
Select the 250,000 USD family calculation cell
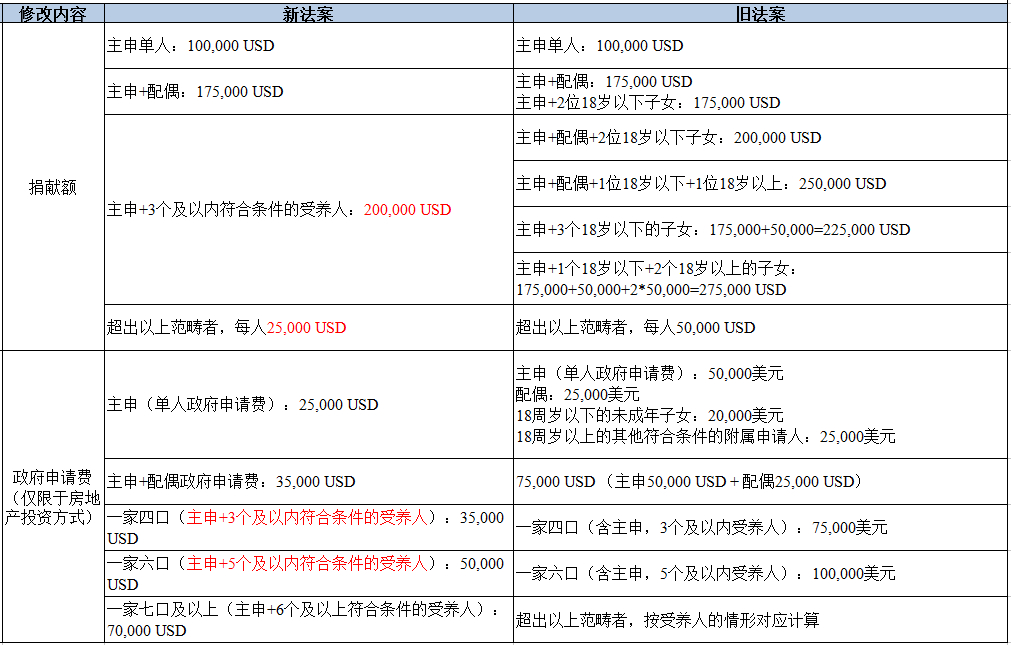coord(698,183)
